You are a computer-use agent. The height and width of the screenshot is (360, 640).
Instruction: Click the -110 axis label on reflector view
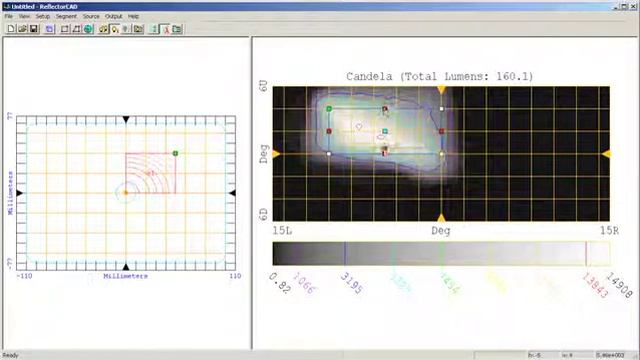[x=24, y=276]
